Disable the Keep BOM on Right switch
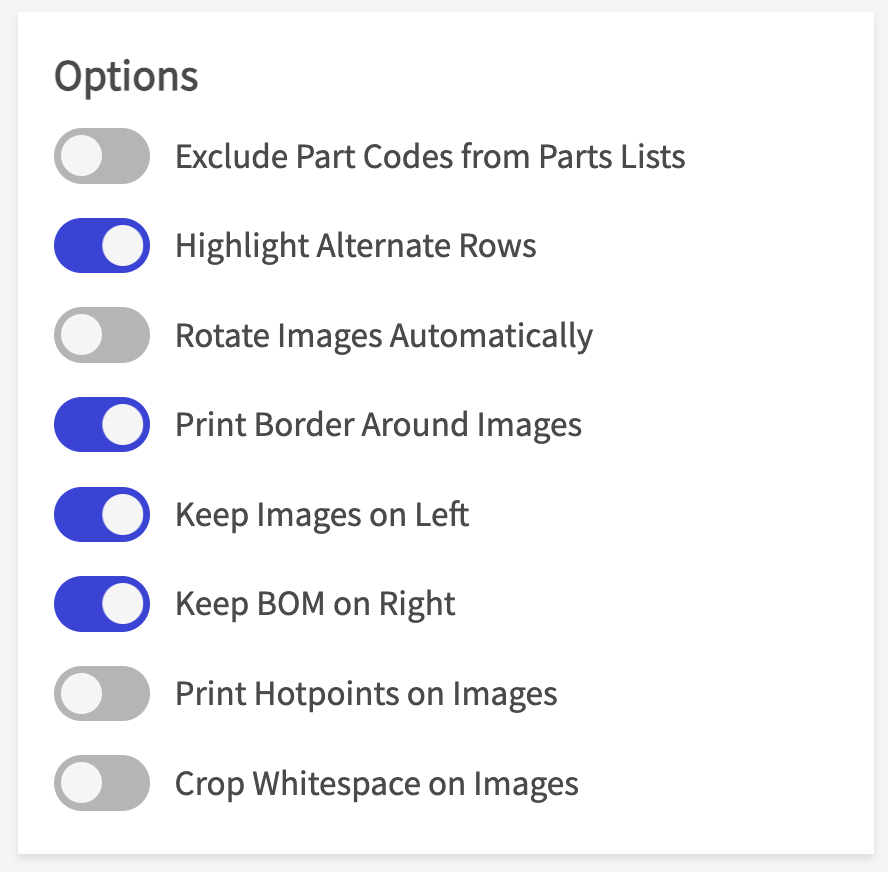 102,604
